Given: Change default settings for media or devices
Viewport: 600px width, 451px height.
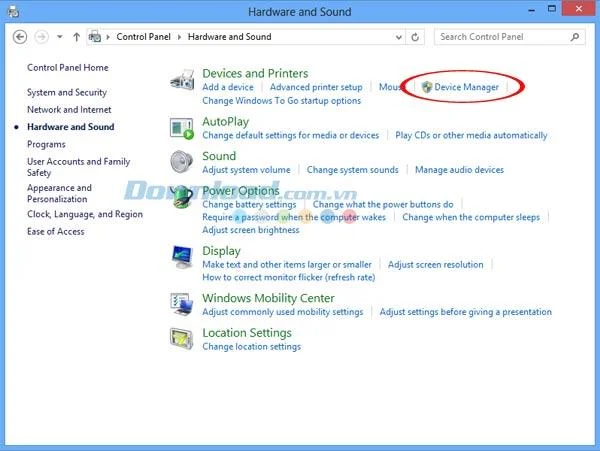Looking at the screenshot, I should tap(291, 135).
